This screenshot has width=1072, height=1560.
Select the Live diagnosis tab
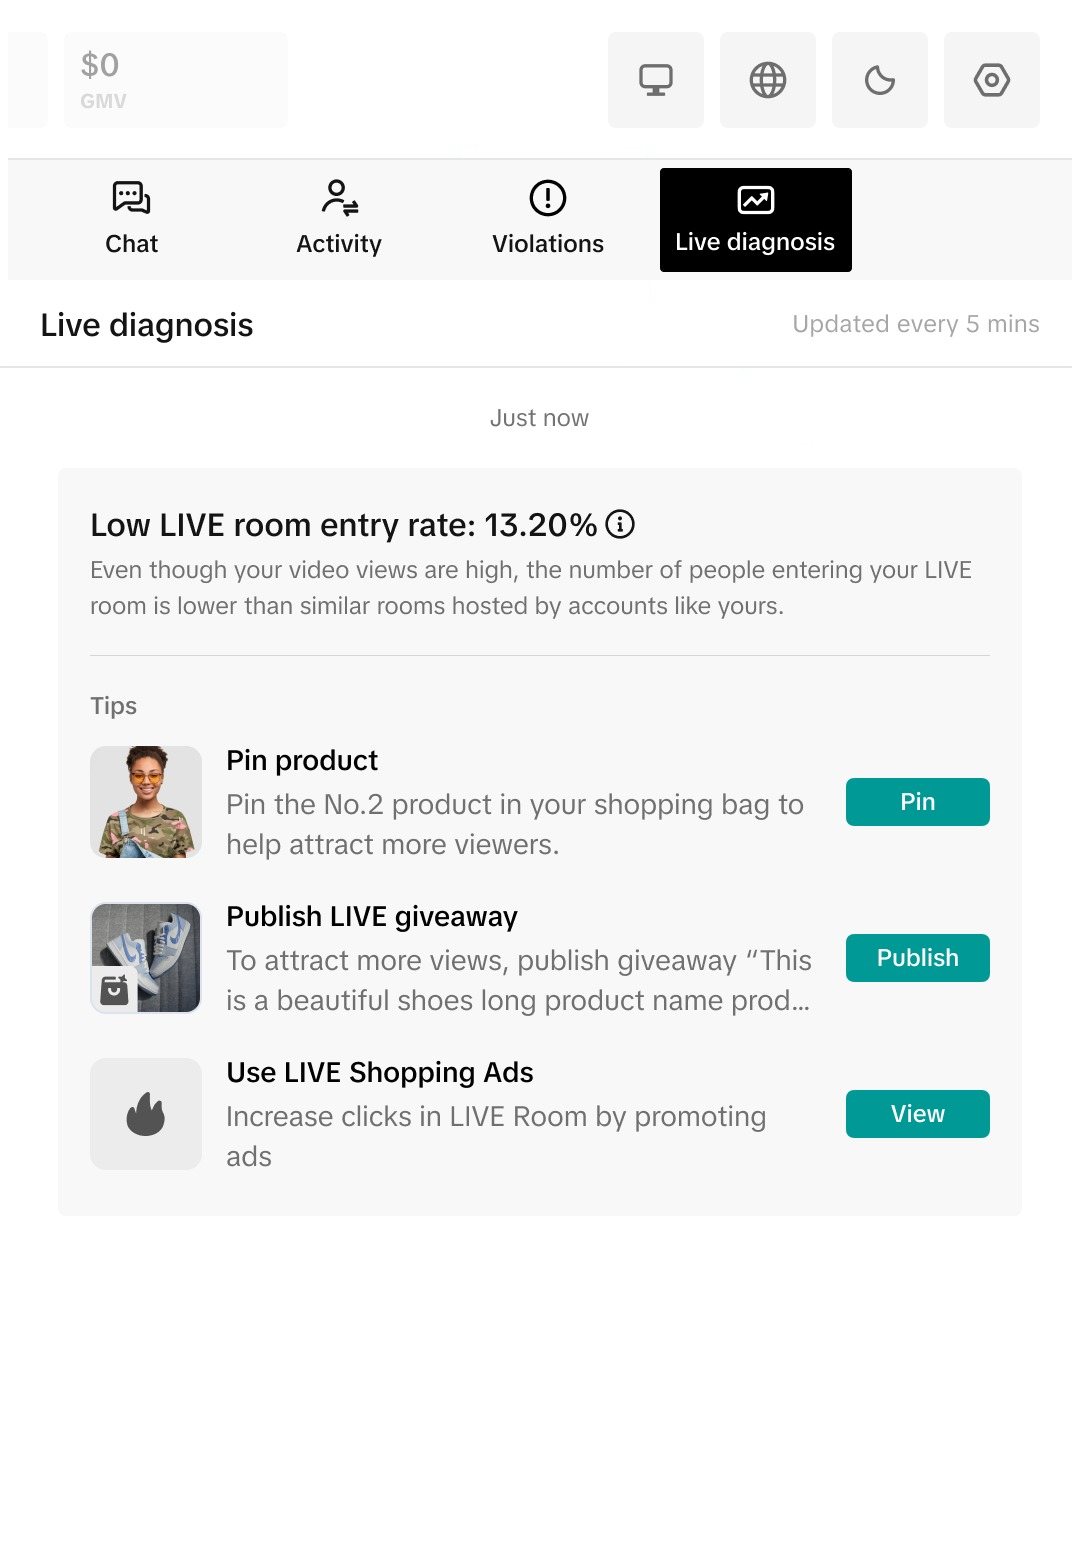click(x=755, y=220)
